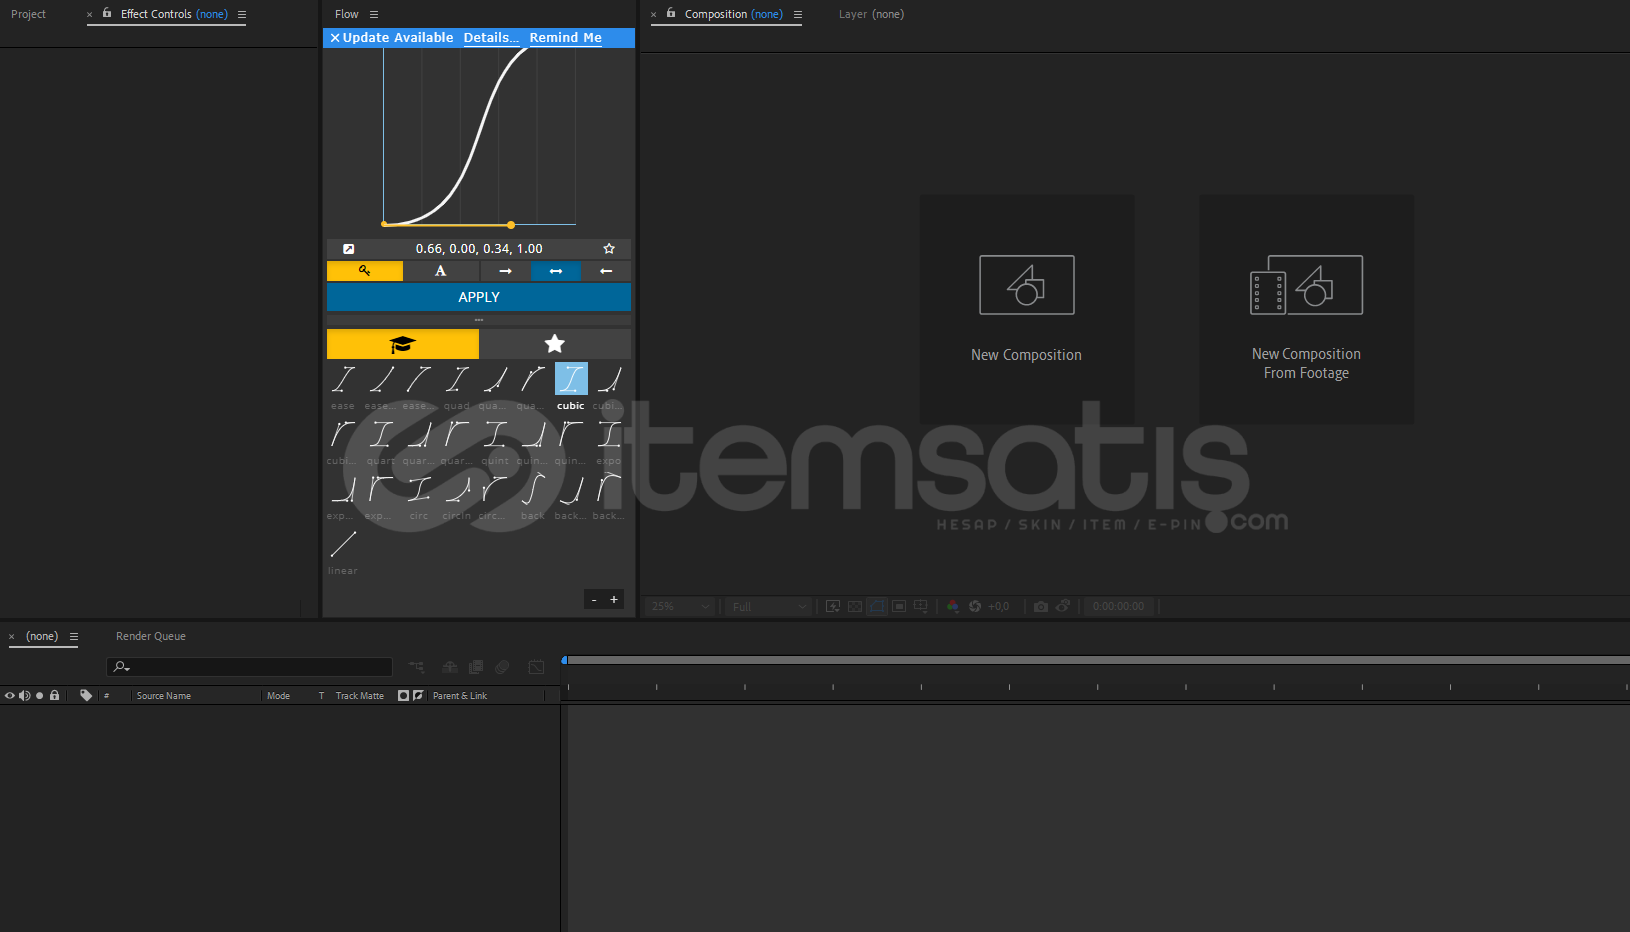Dismiss the Update Available banner with X
This screenshot has width=1630, height=932.
pyautogui.click(x=335, y=38)
